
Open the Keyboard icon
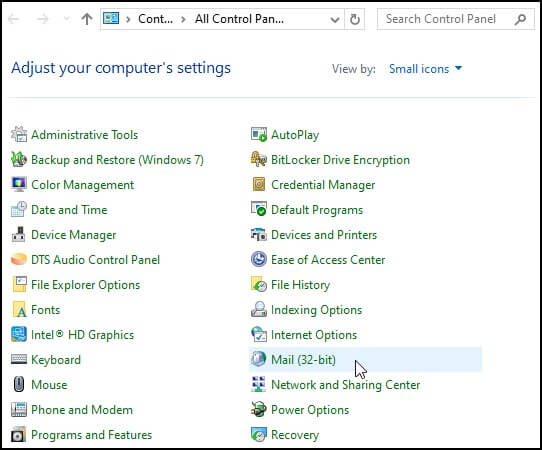[x=19, y=359]
